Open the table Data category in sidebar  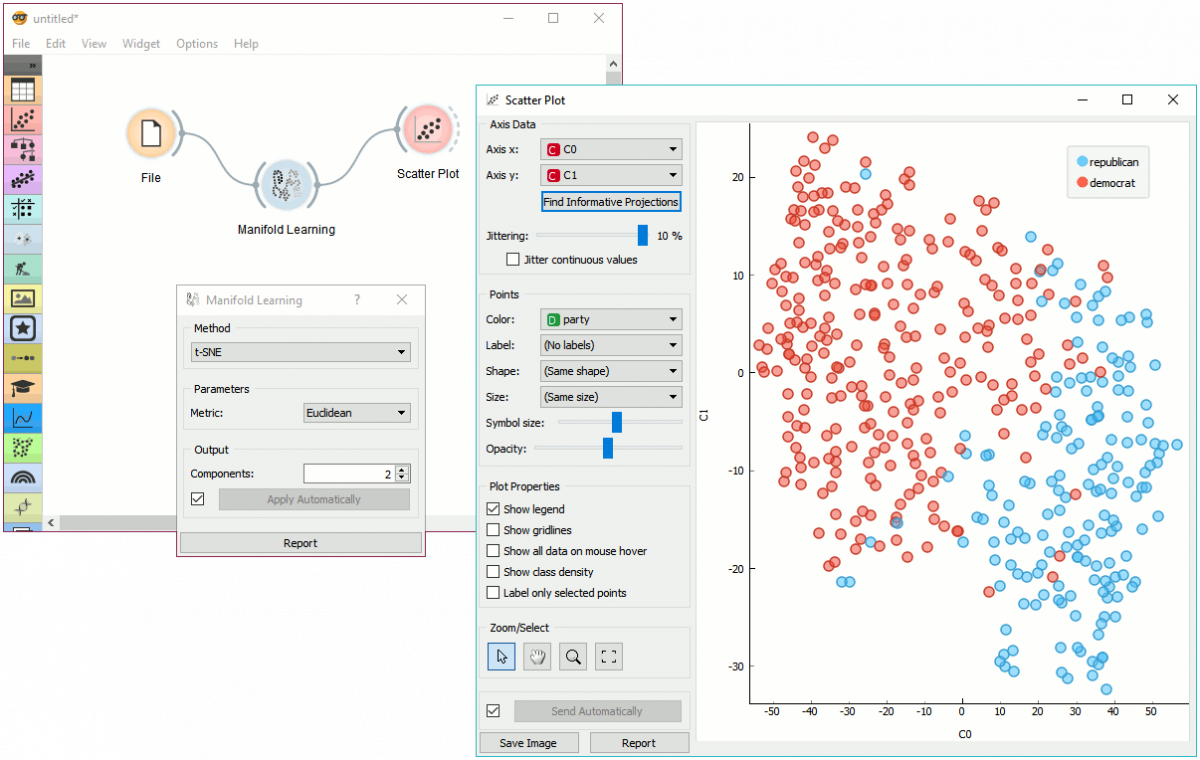pyautogui.click(x=23, y=90)
